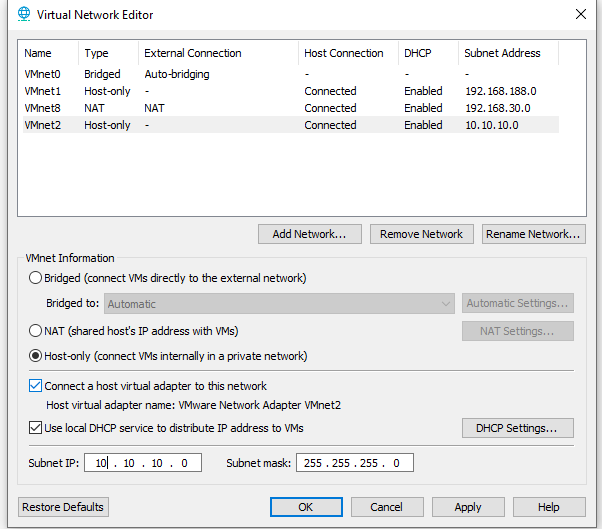Confirm with the OK button
The height and width of the screenshot is (529, 602).
coord(306,507)
